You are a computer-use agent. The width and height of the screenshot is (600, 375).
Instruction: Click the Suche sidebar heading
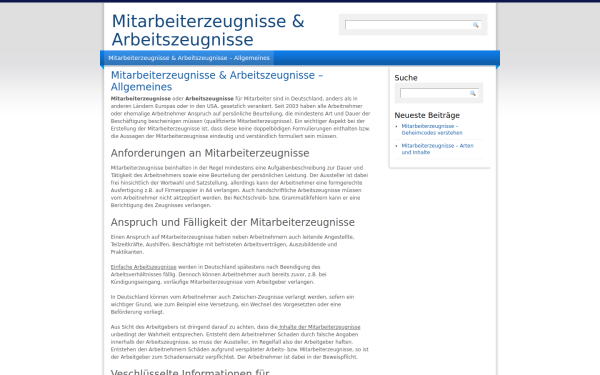tap(406, 78)
